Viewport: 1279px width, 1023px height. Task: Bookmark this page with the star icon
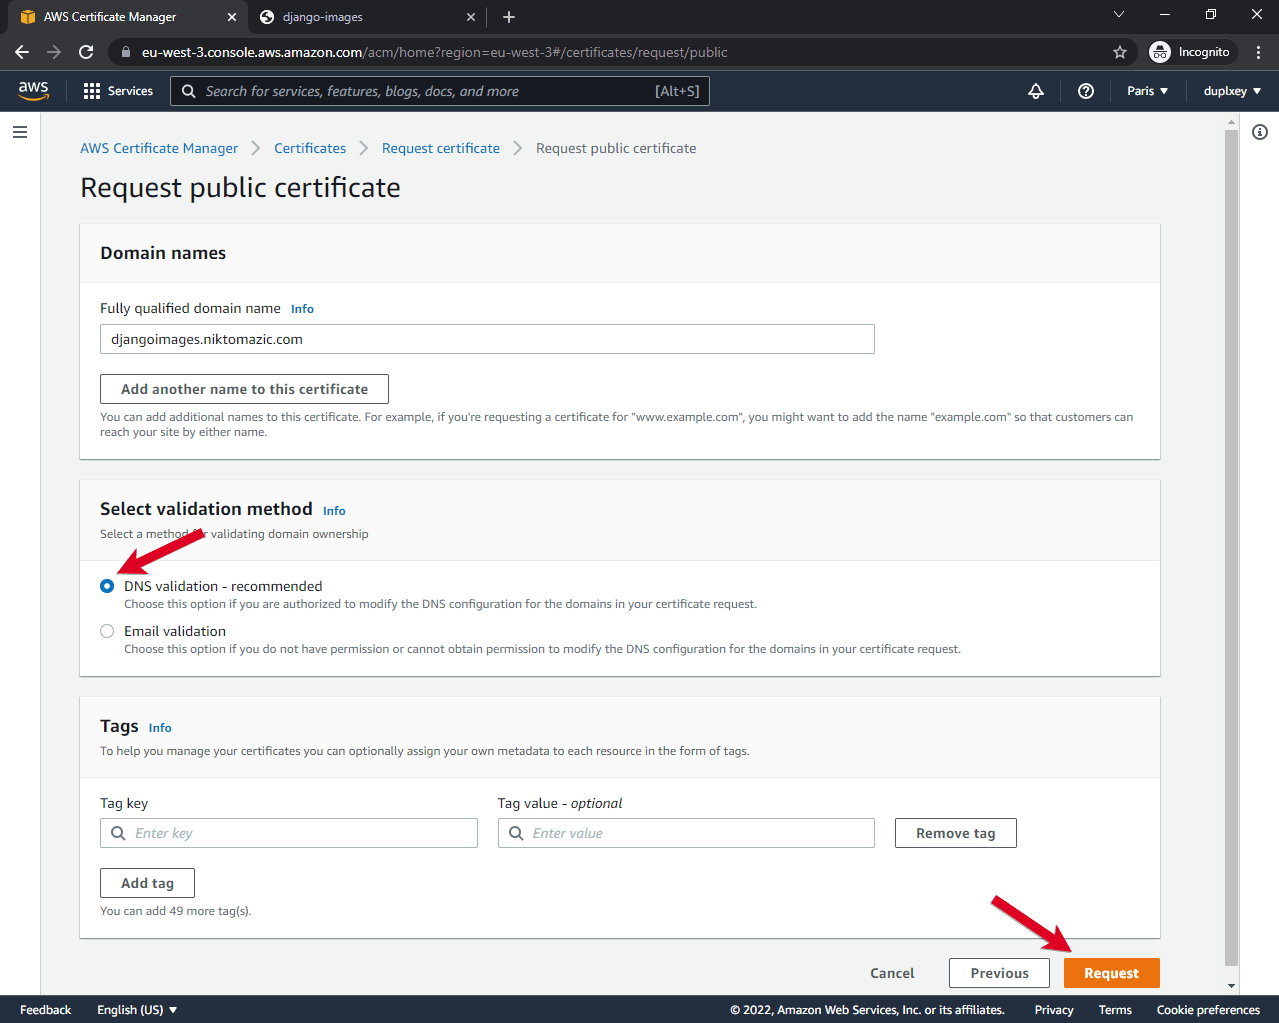(x=1120, y=51)
